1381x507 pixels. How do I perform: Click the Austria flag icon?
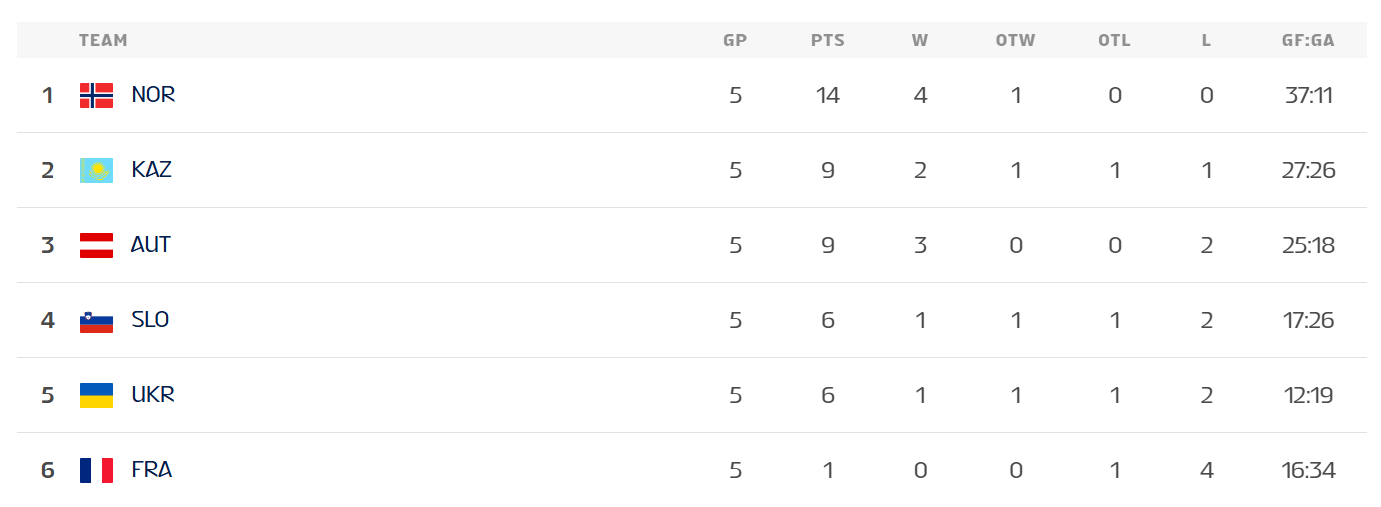click(x=96, y=245)
